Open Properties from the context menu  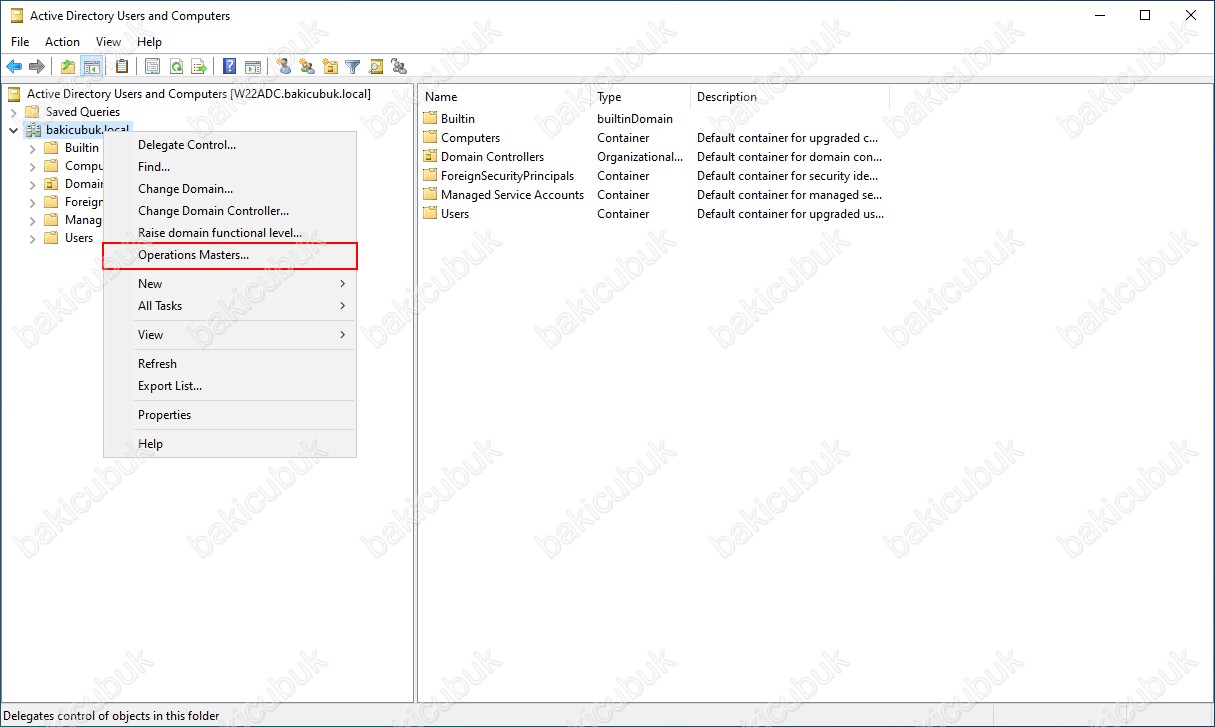tap(229, 415)
